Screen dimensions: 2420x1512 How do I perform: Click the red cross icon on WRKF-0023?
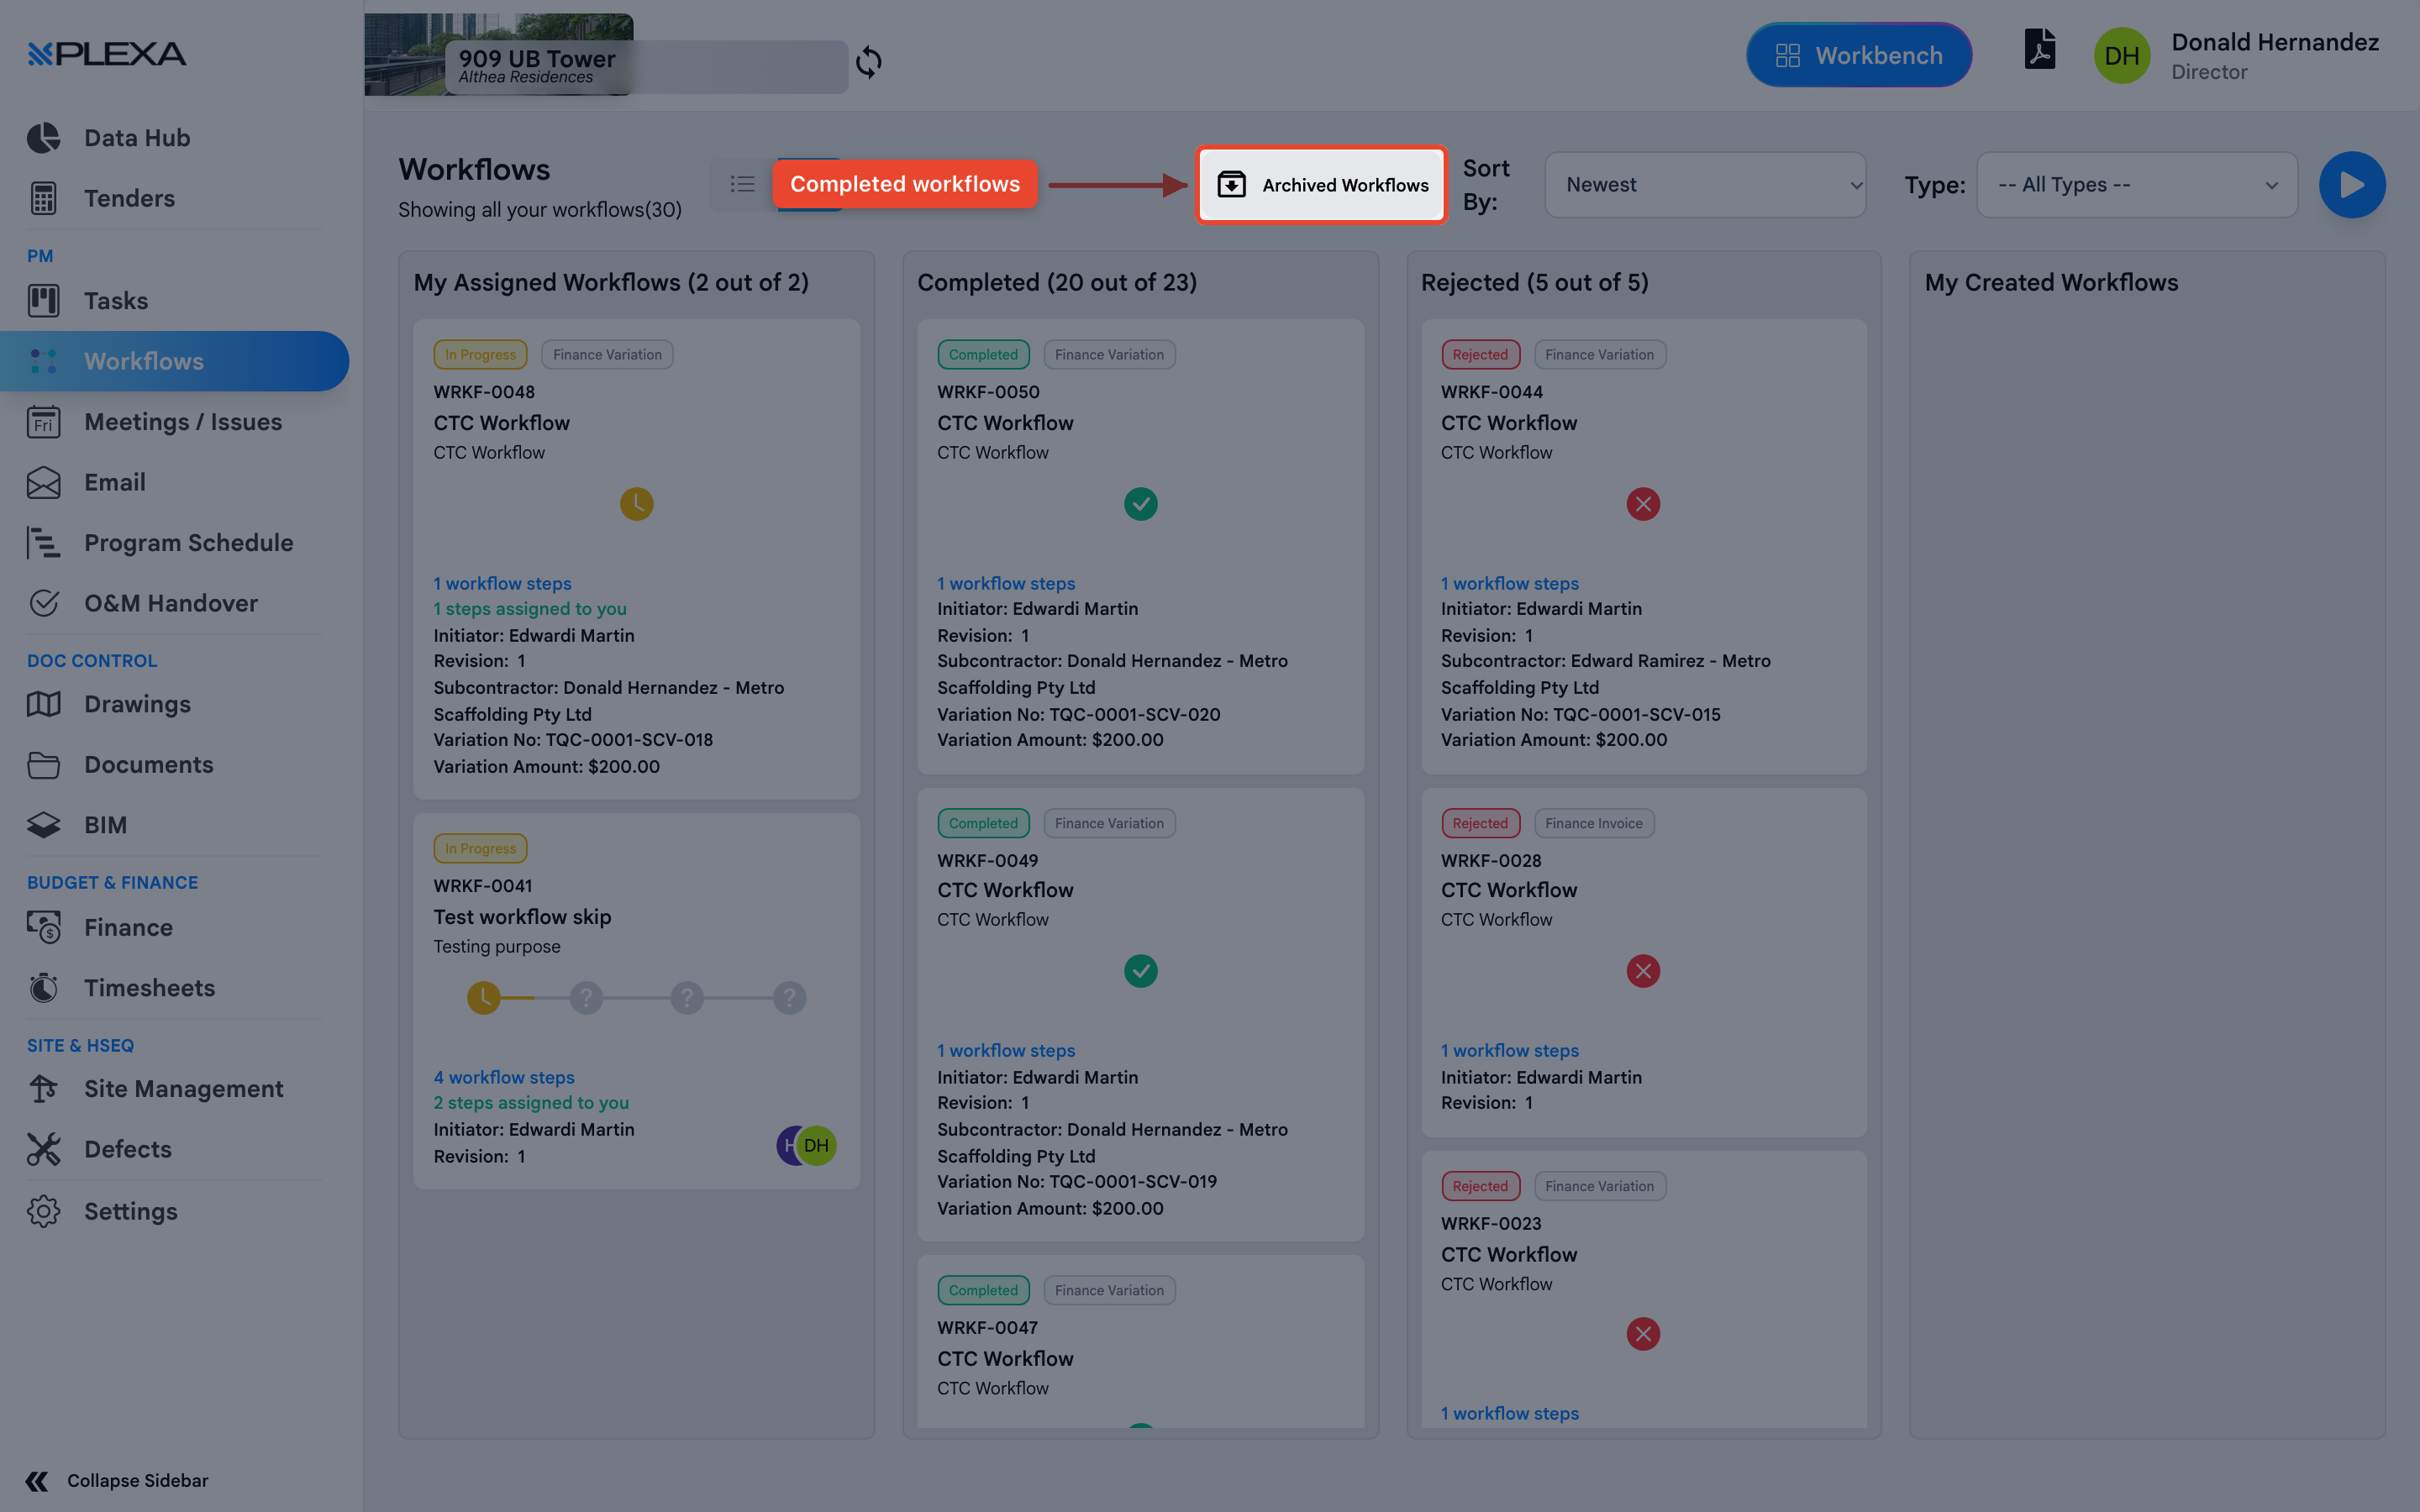coord(1643,1334)
